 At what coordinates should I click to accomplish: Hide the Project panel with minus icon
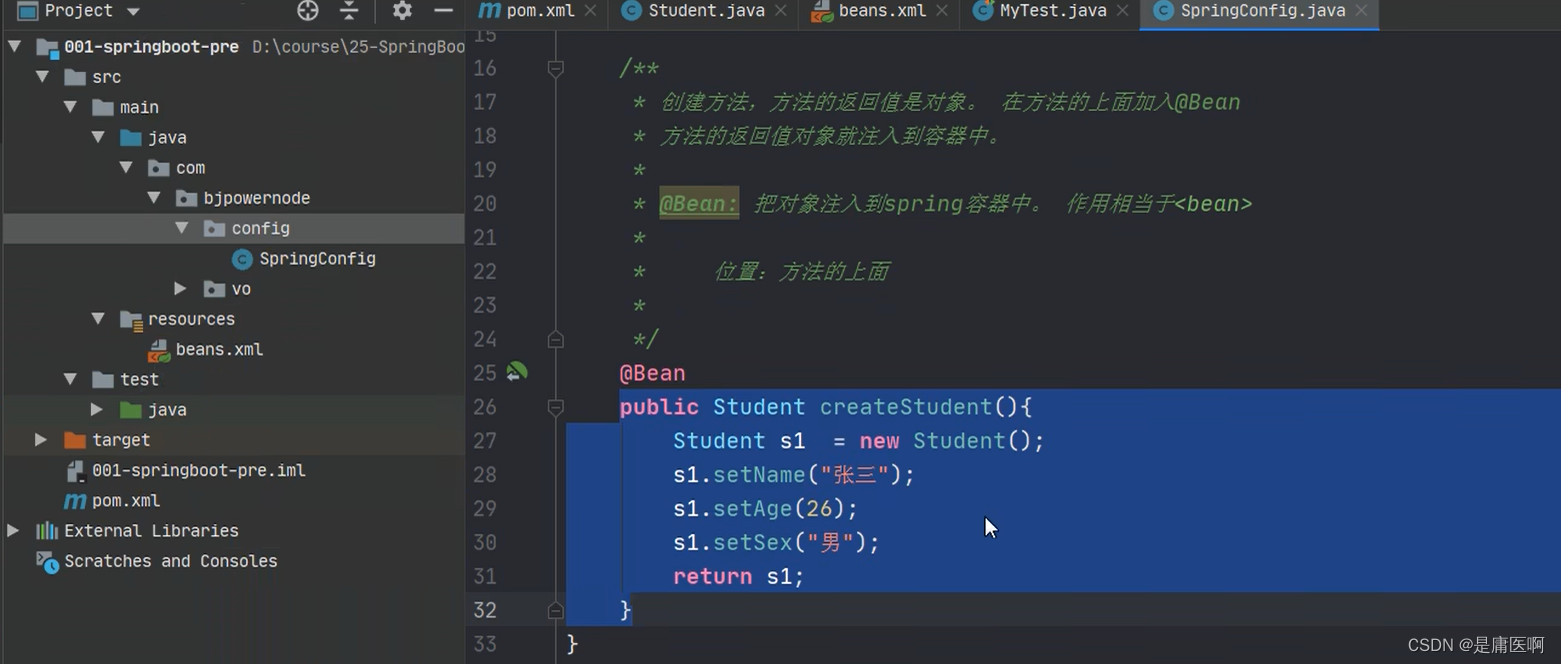pyautogui.click(x=444, y=11)
